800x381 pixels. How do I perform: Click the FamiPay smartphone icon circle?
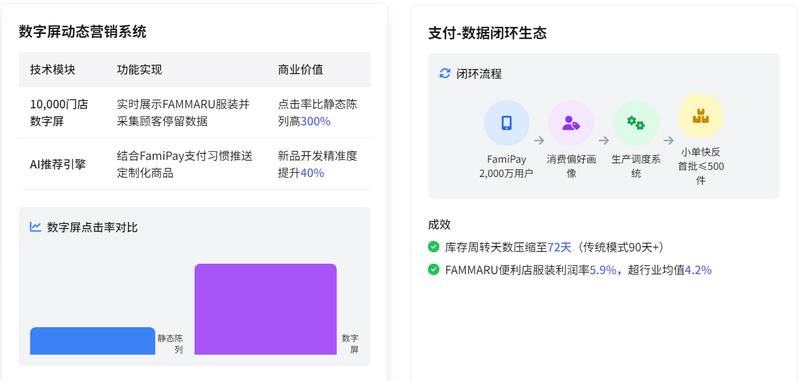tap(506, 123)
